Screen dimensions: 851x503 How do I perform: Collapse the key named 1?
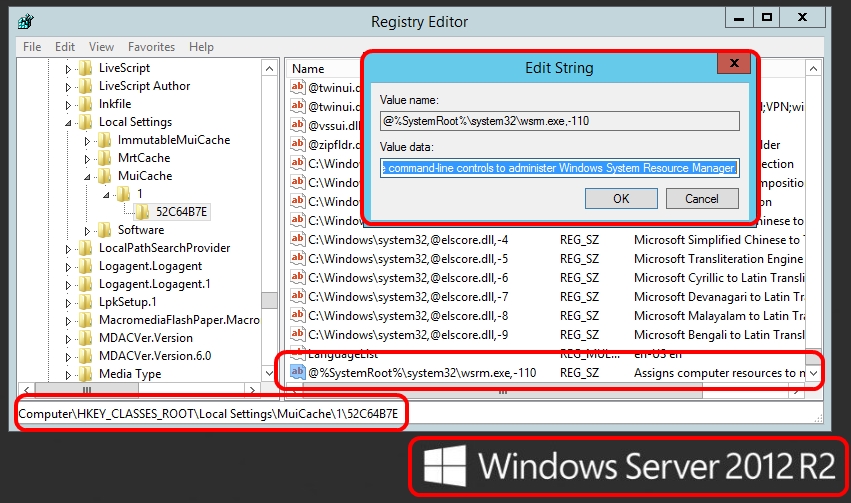click(x=106, y=195)
